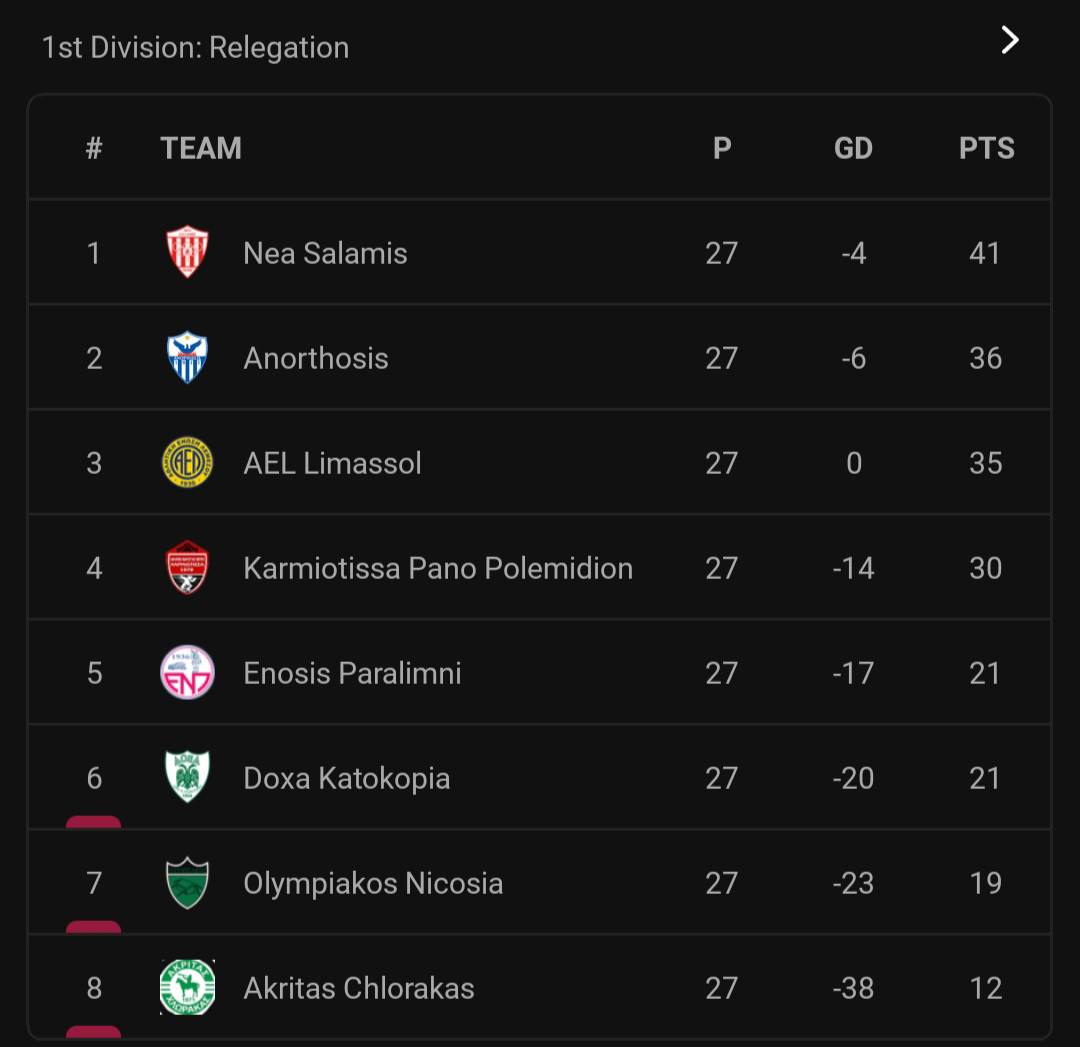Sort by the GD column header
Image resolution: width=1080 pixels, height=1047 pixels.
pos(853,148)
